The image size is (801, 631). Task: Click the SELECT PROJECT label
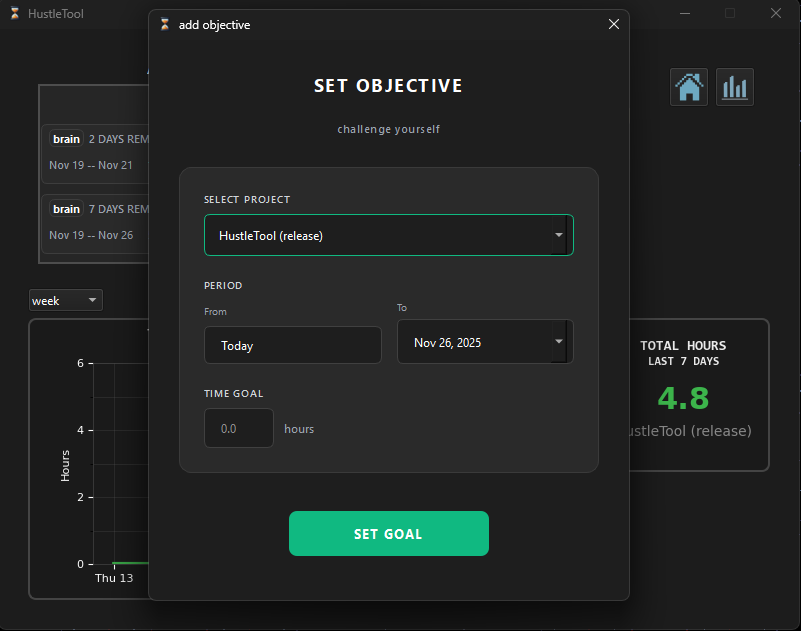(x=247, y=200)
